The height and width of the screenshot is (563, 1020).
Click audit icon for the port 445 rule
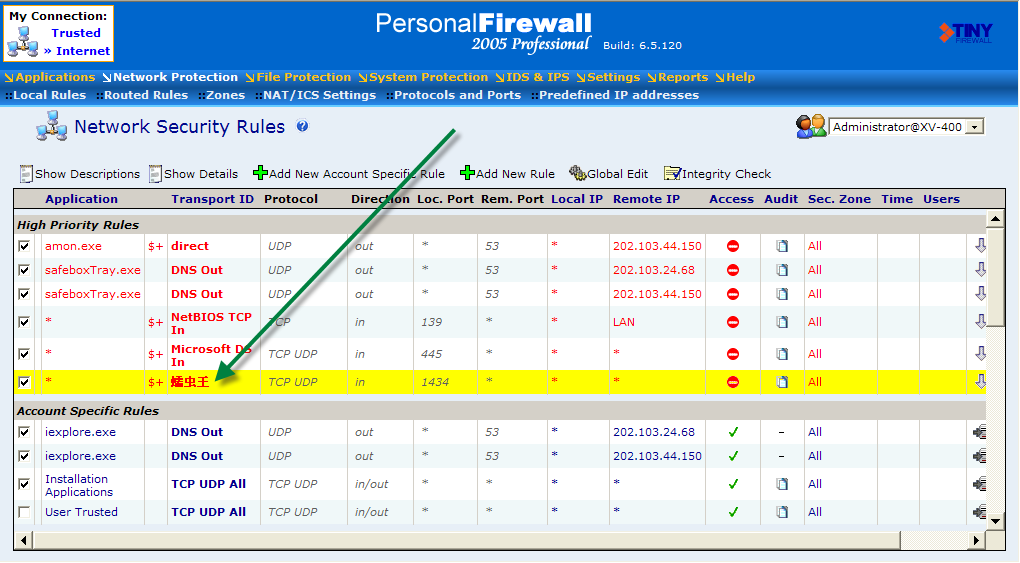[x=782, y=354]
